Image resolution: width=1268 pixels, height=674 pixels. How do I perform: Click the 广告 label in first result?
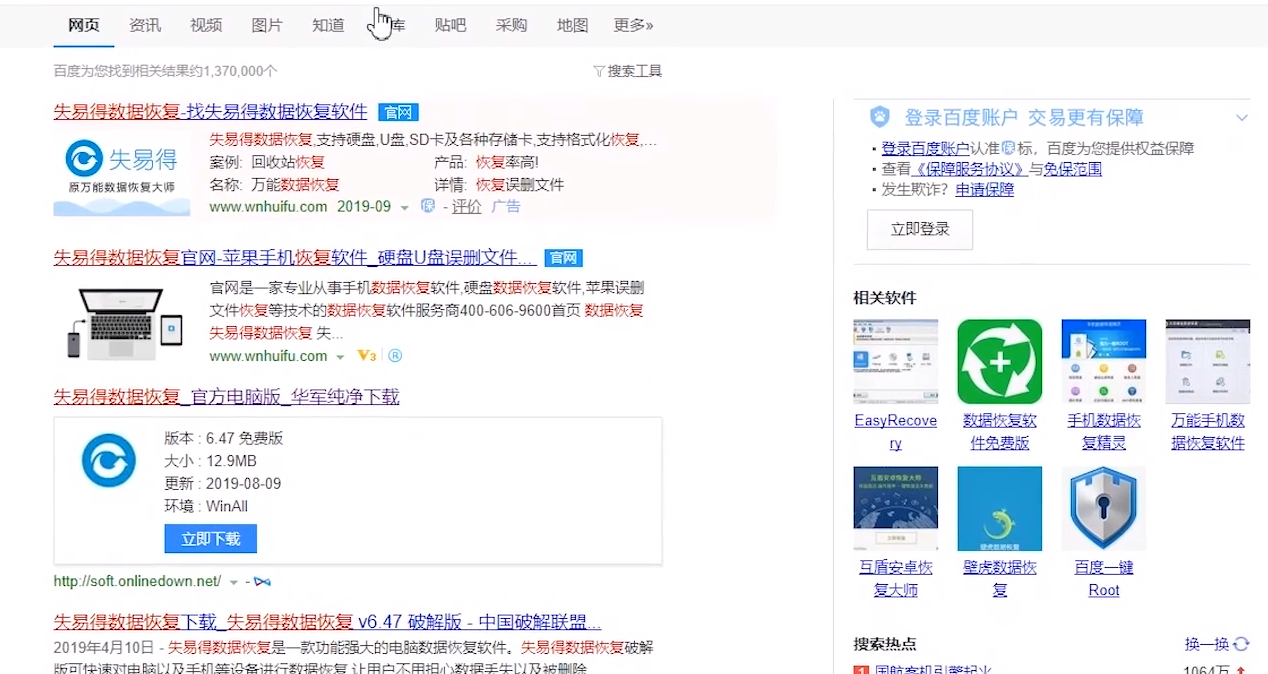(506, 207)
